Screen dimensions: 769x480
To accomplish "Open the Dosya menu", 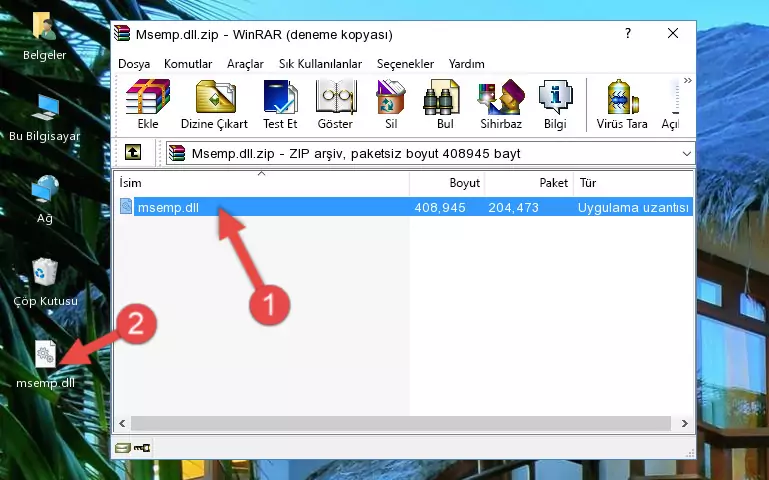I will (x=134, y=64).
